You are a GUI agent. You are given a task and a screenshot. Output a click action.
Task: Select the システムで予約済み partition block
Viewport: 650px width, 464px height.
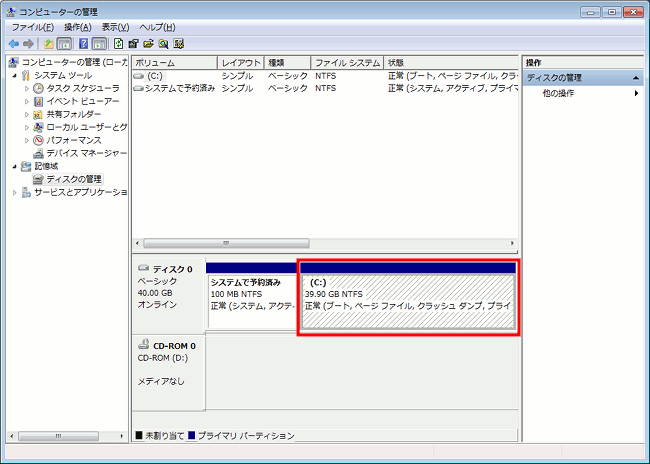(x=250, y=296)
